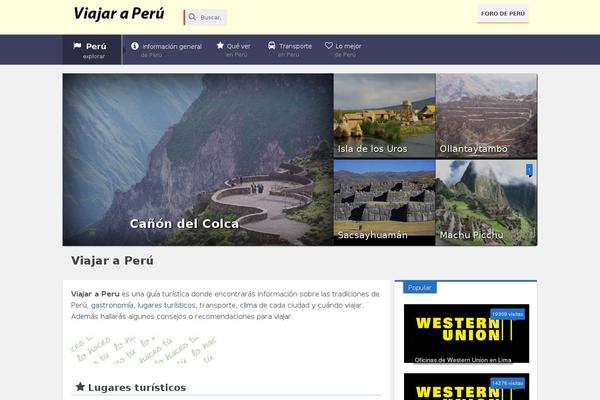The height and width of the screenshot is (400, 600).
Task: Open the Sacsayhuamán image tile
Action: [x=385, y=202]
